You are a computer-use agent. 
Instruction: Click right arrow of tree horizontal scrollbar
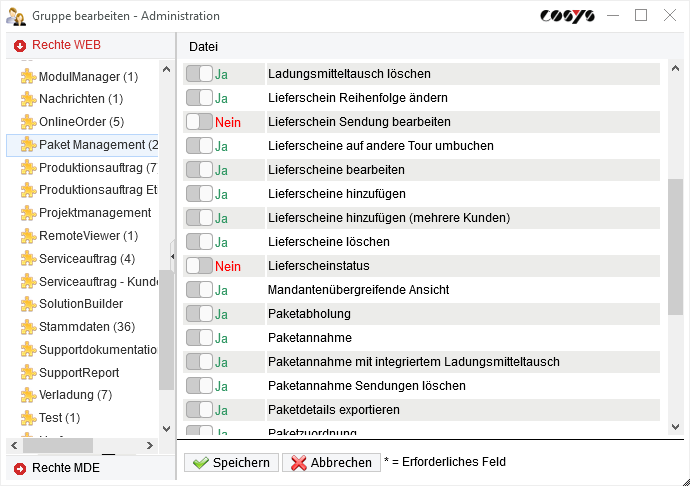(x=150, y=446)
